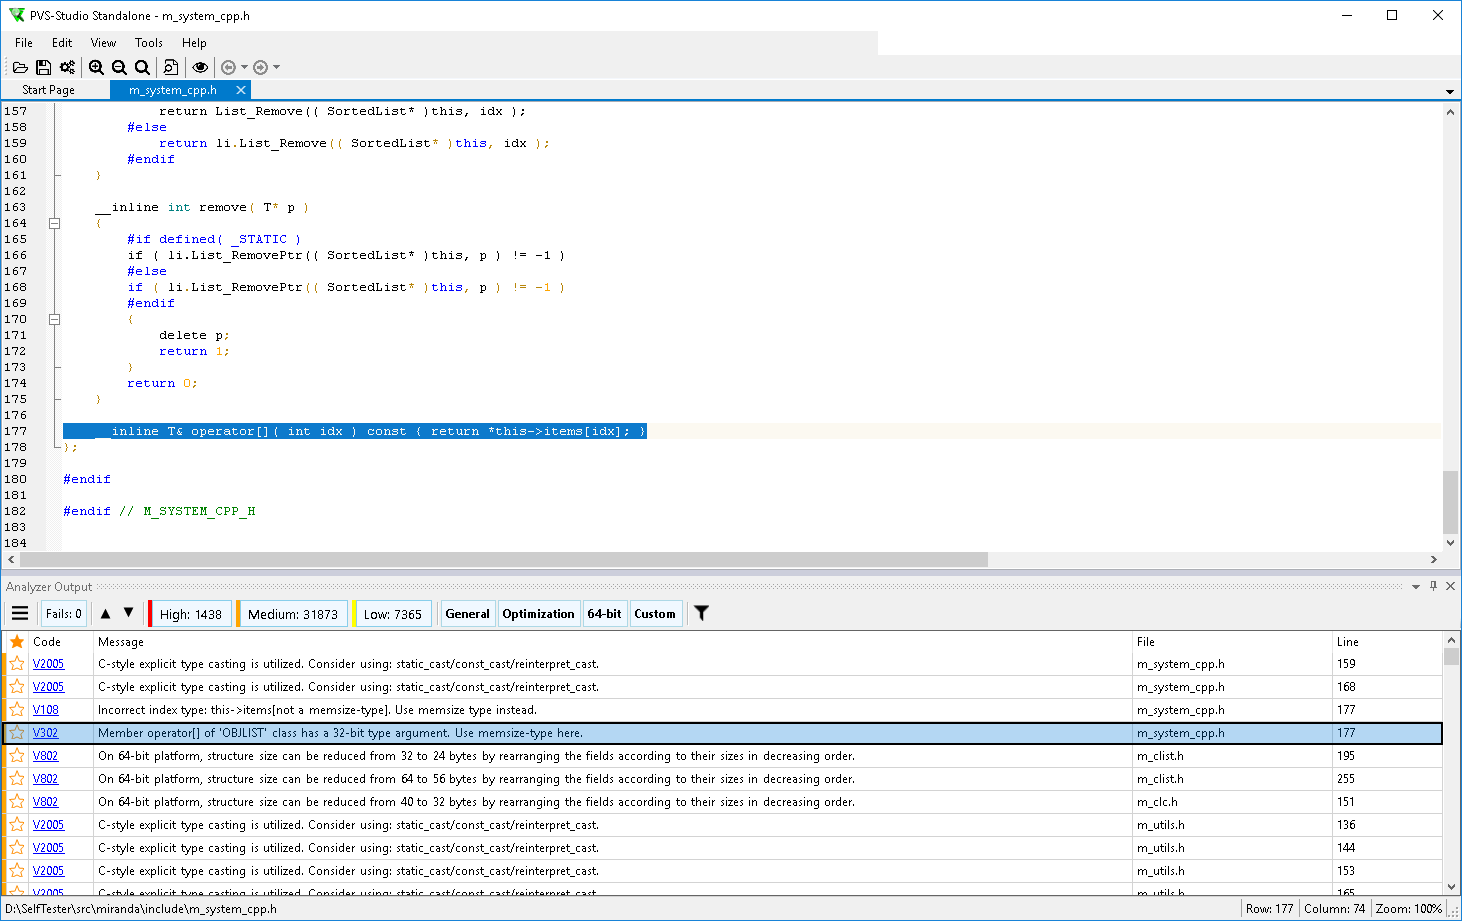Toggle the 64-bit diagnostics group
The height and width of the screenshot is (921, 1462).
pos(604,614)
